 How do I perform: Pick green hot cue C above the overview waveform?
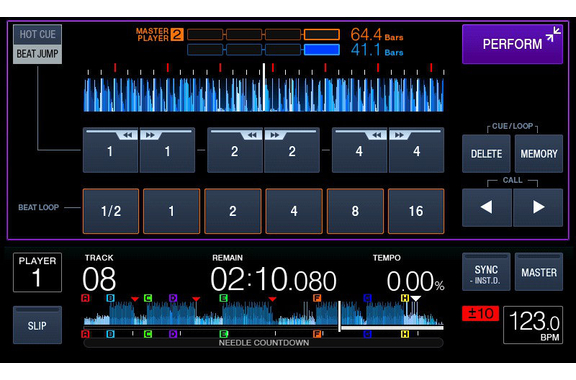click(x=148, y=298)
